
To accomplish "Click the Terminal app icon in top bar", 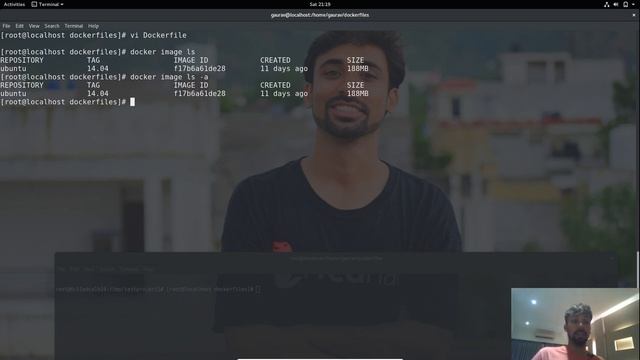I will click(34, 4).
